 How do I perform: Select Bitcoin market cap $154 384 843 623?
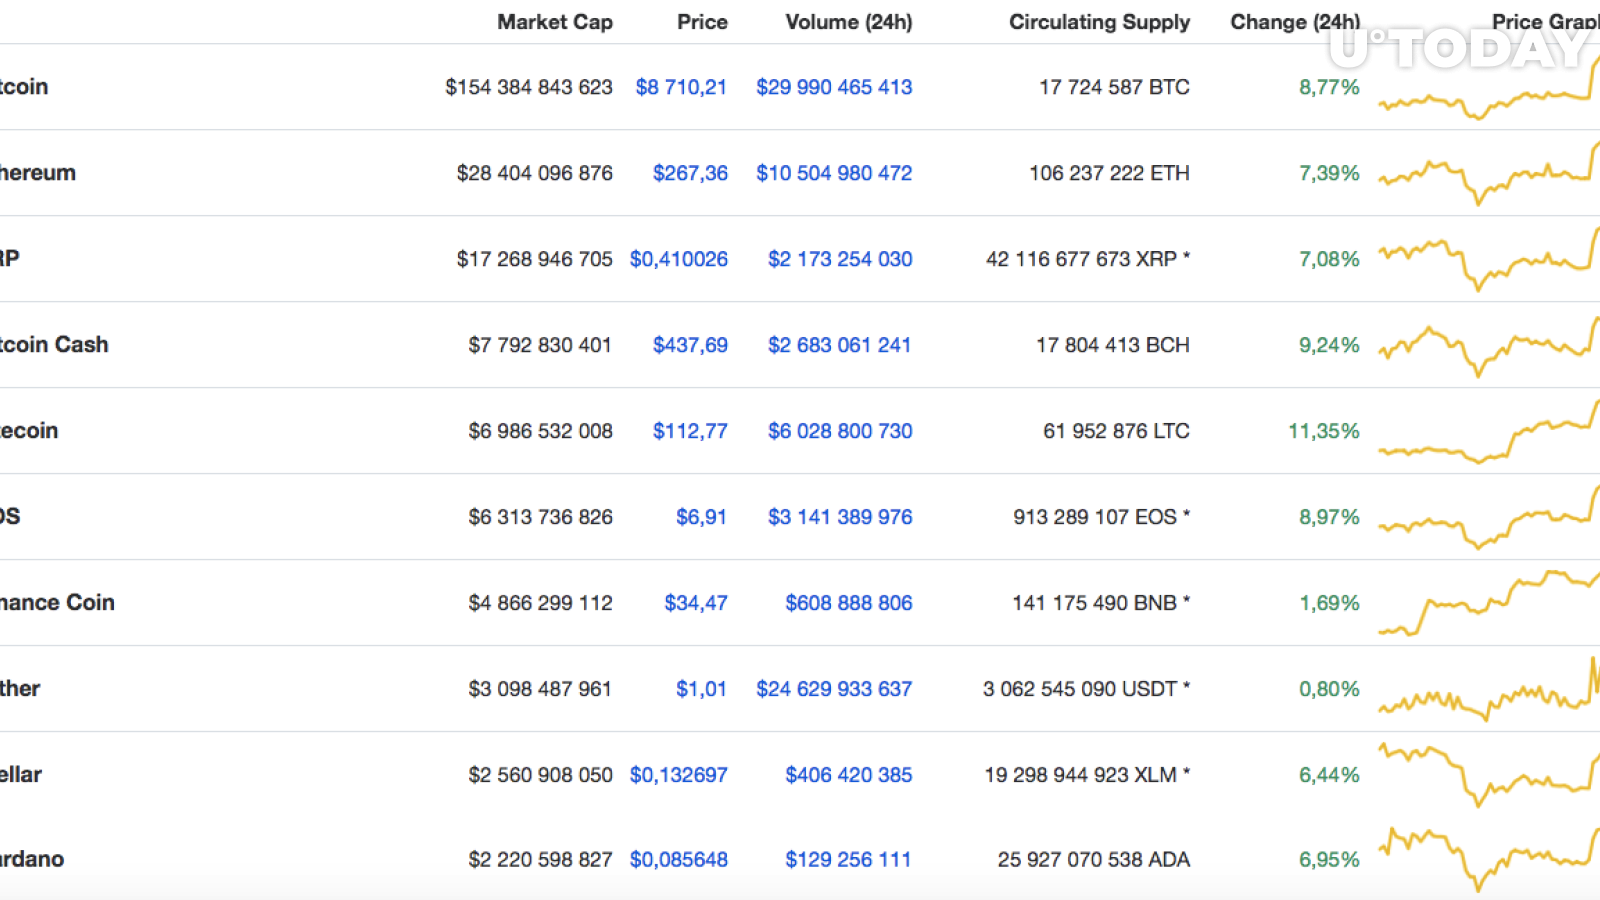[529, 87]
